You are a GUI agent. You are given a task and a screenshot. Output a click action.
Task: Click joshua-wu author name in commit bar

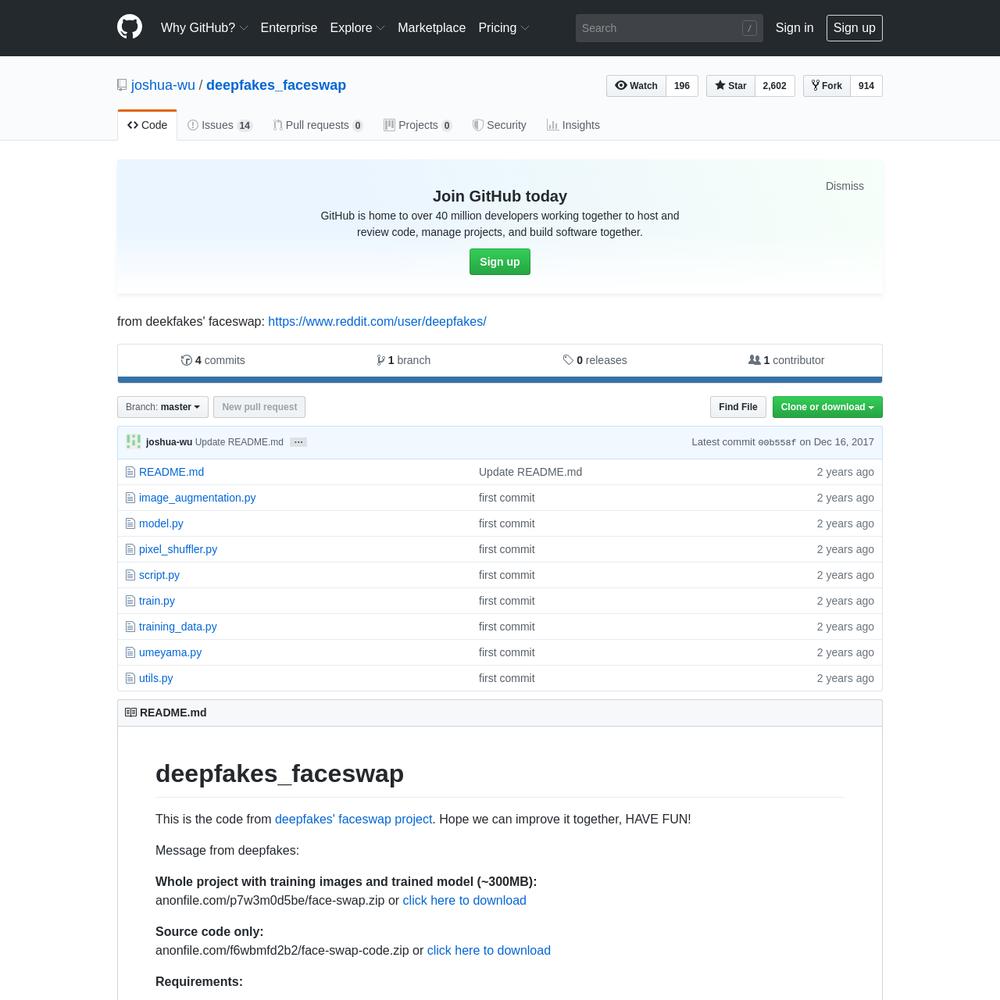click(x=169, y=442)
